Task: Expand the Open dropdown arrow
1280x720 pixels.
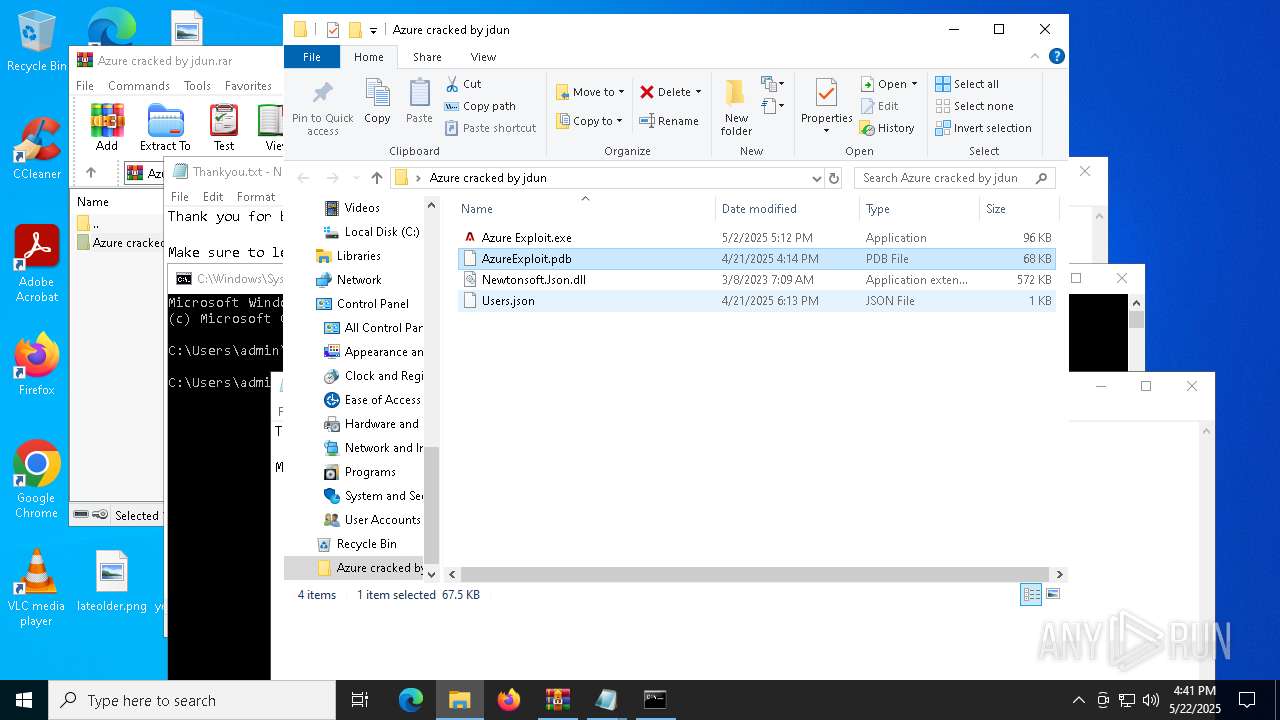Action: tap(914, 84)
